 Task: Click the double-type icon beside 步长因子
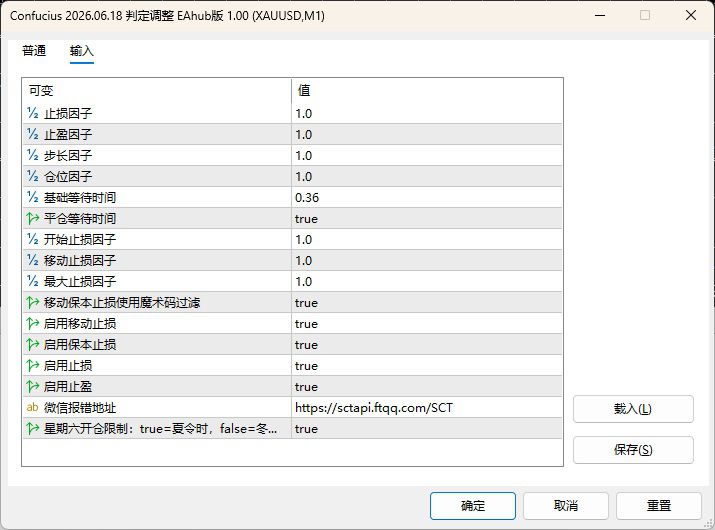pos(32,155)
